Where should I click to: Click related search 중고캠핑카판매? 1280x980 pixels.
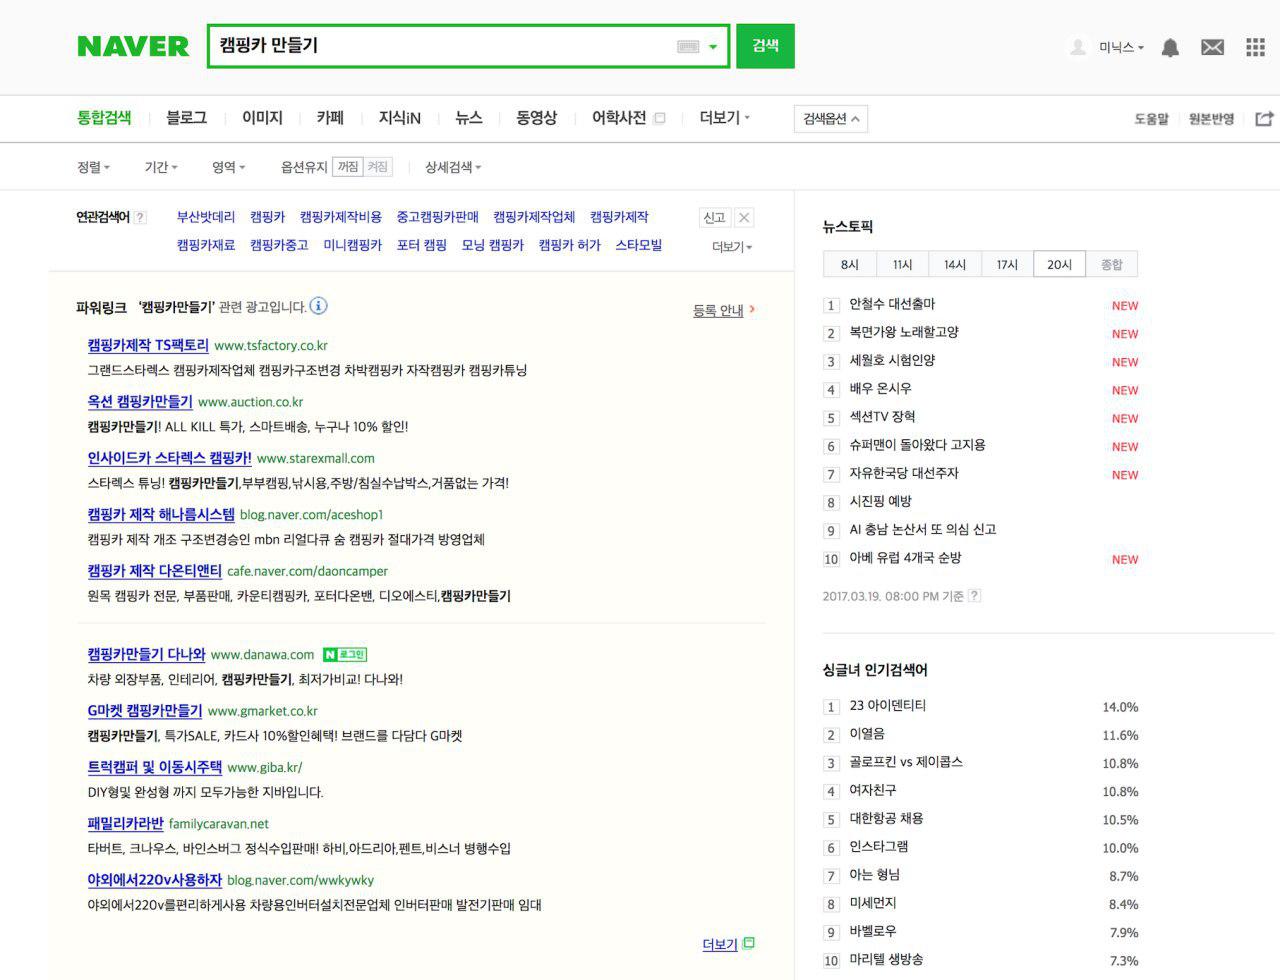(437, 217)
